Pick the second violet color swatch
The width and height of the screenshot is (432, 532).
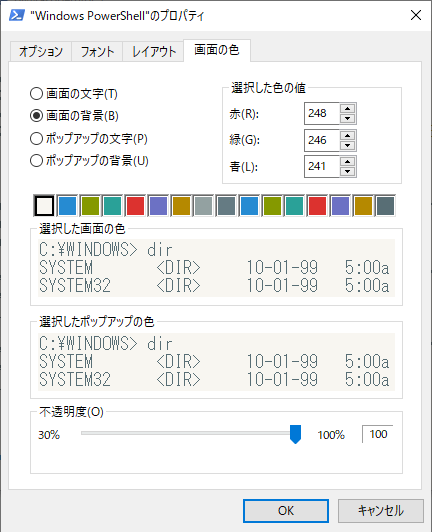point(340,206)
